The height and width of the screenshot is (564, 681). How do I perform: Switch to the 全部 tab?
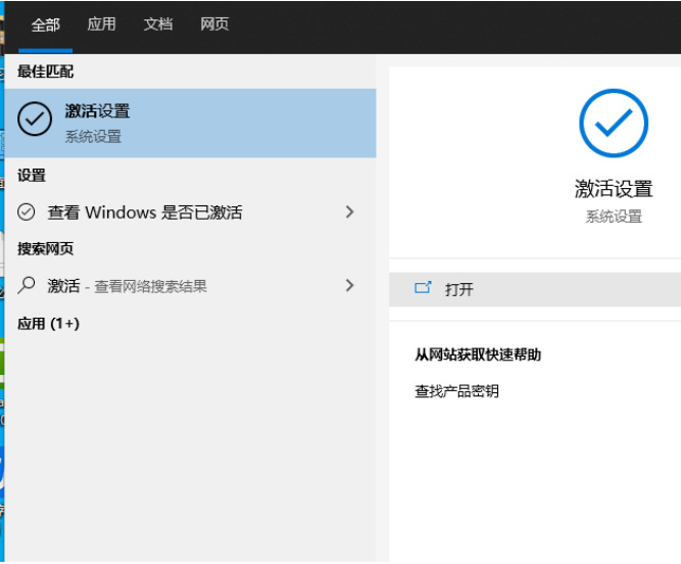(x=45, y=25)
